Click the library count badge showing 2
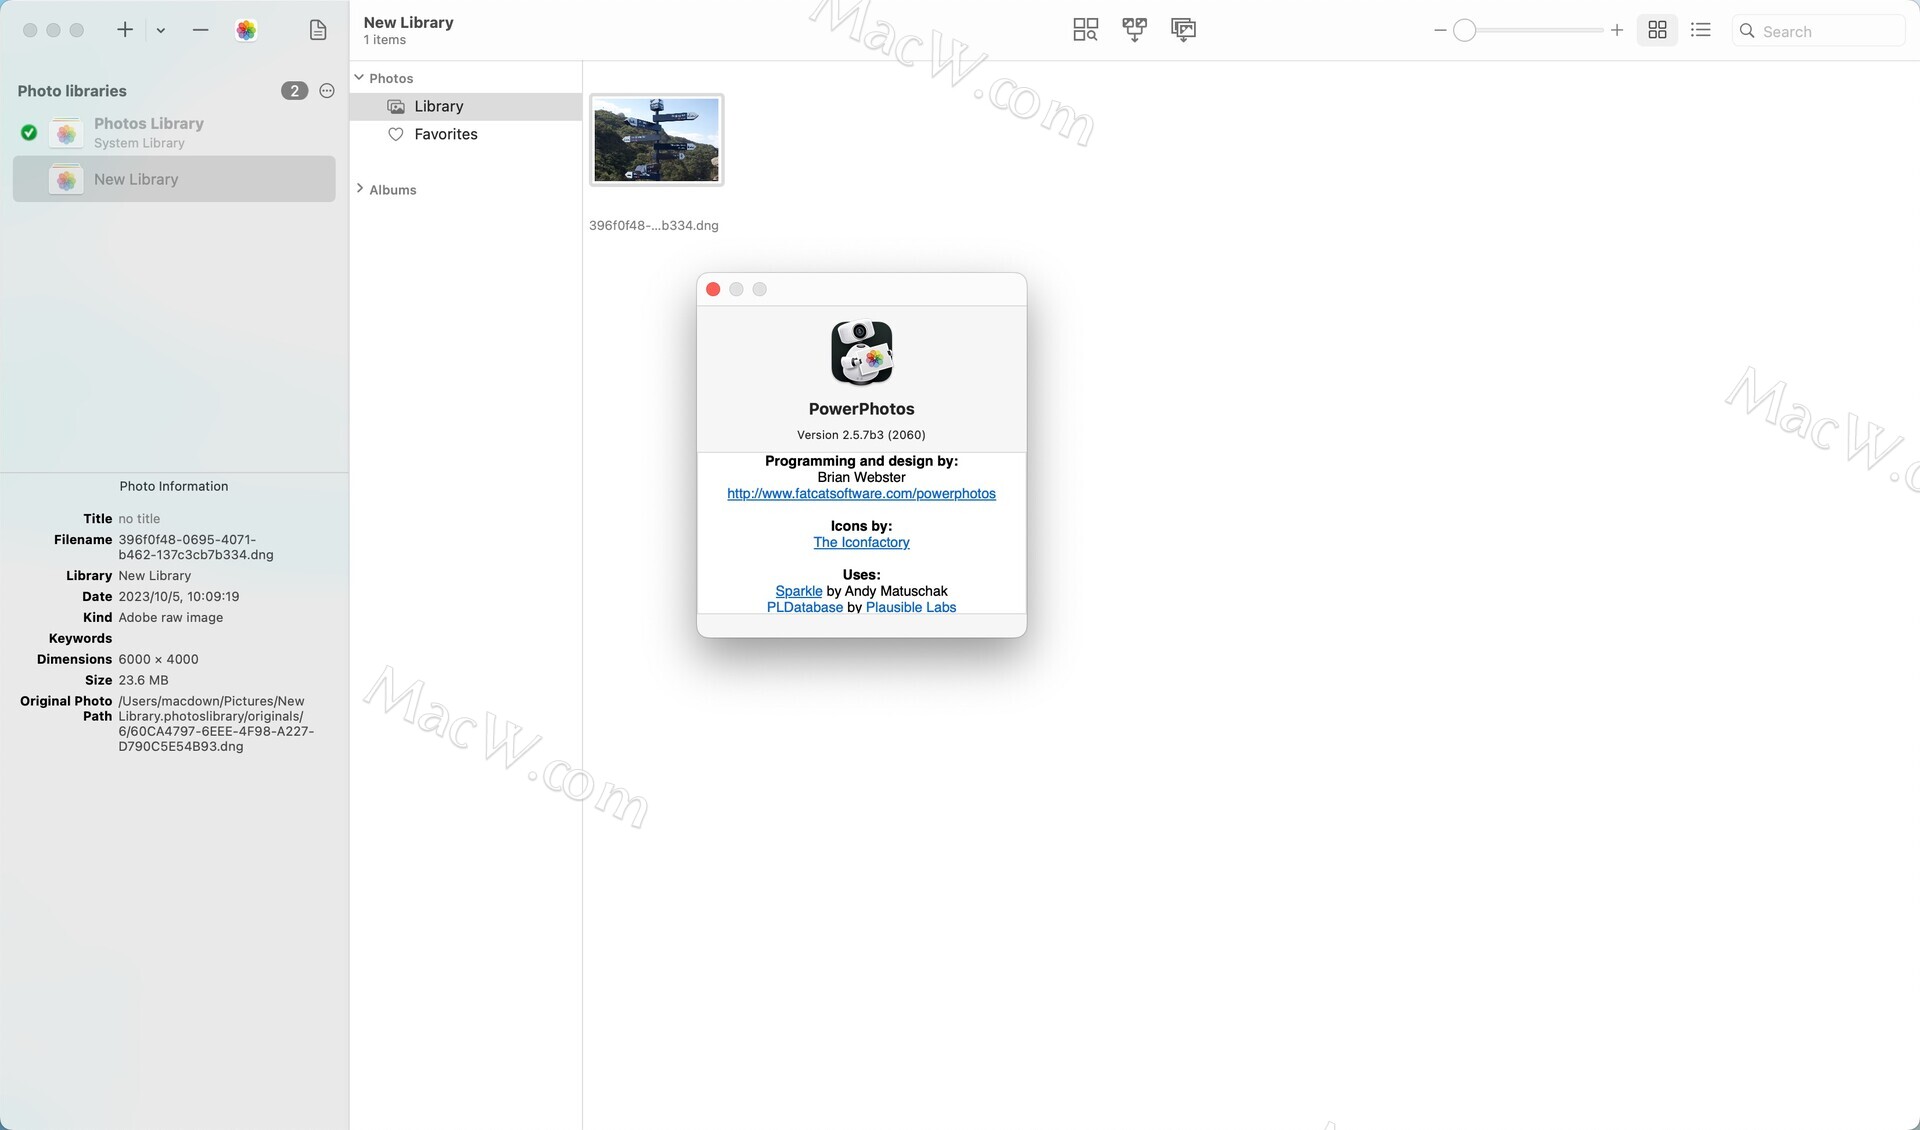Screen dimensions: 1920x1130 [x=294, y=91]
